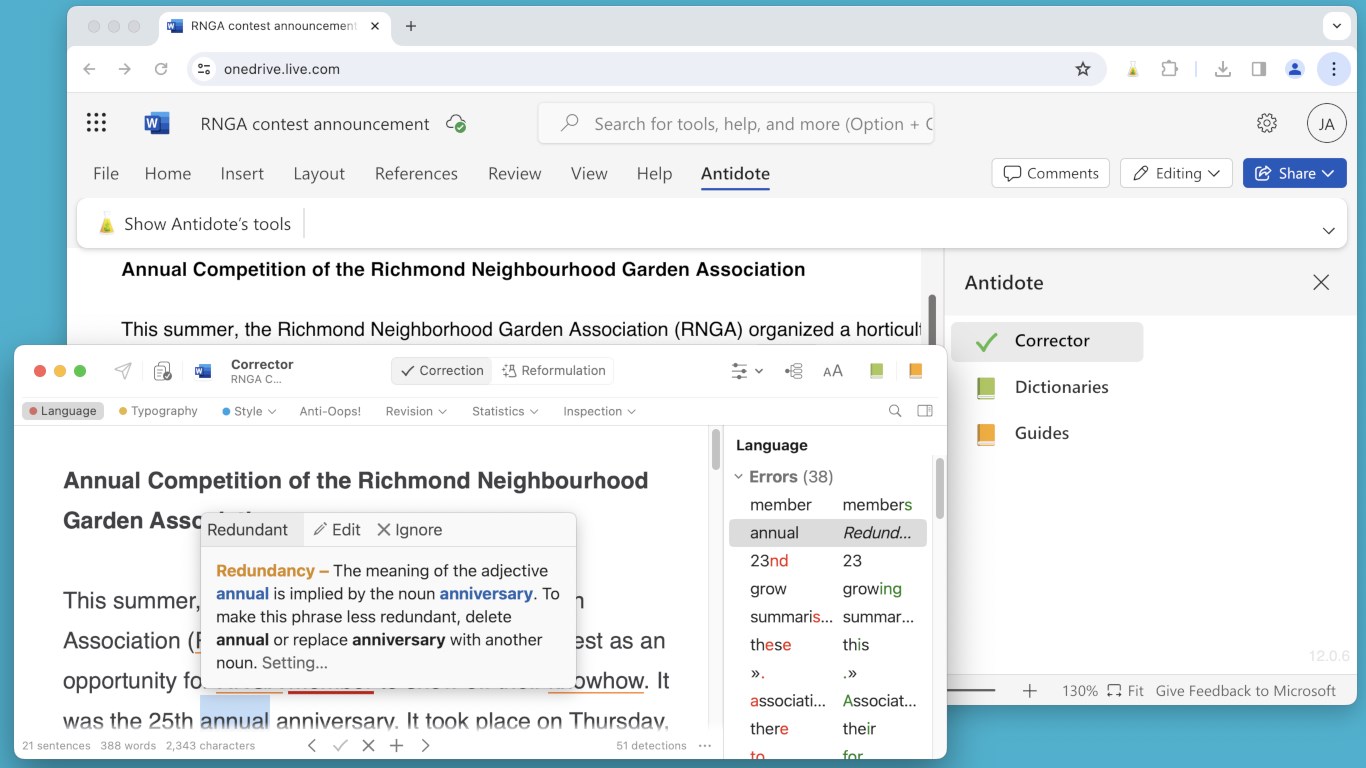The image size is (1366, 768).
Task: Reject detection with the X at bottom
Action: pyautogui.click(x=368, y=746)
